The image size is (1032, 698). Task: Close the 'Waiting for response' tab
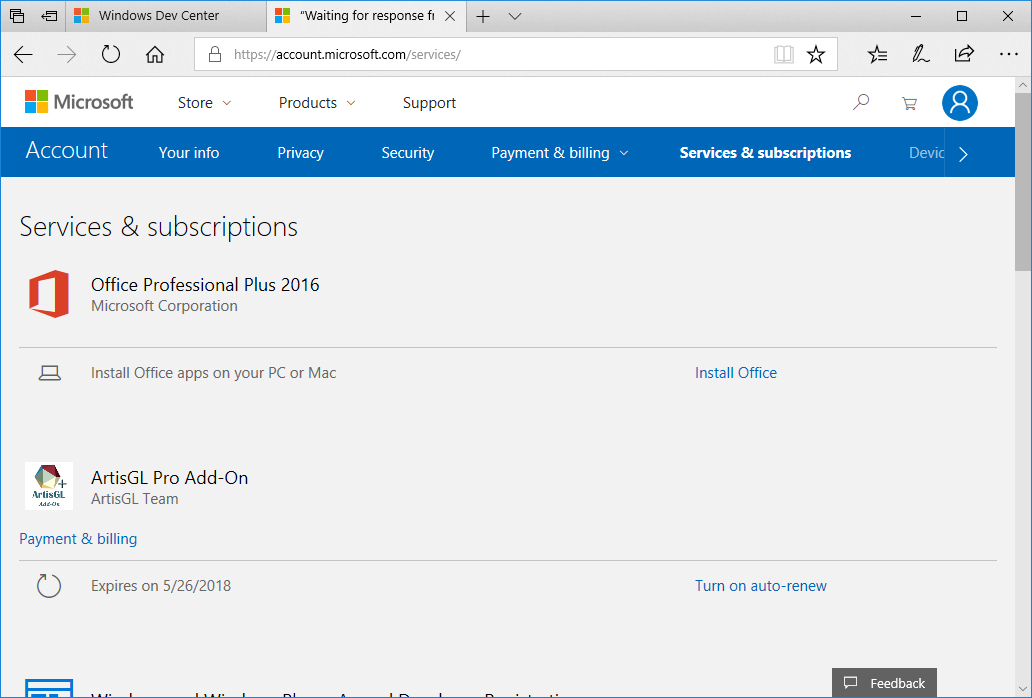click(450, 16)
